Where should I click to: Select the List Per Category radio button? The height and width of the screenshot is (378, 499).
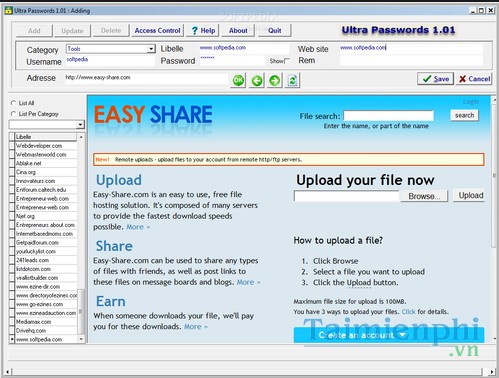pyautogui.click(x=13, y=114)
